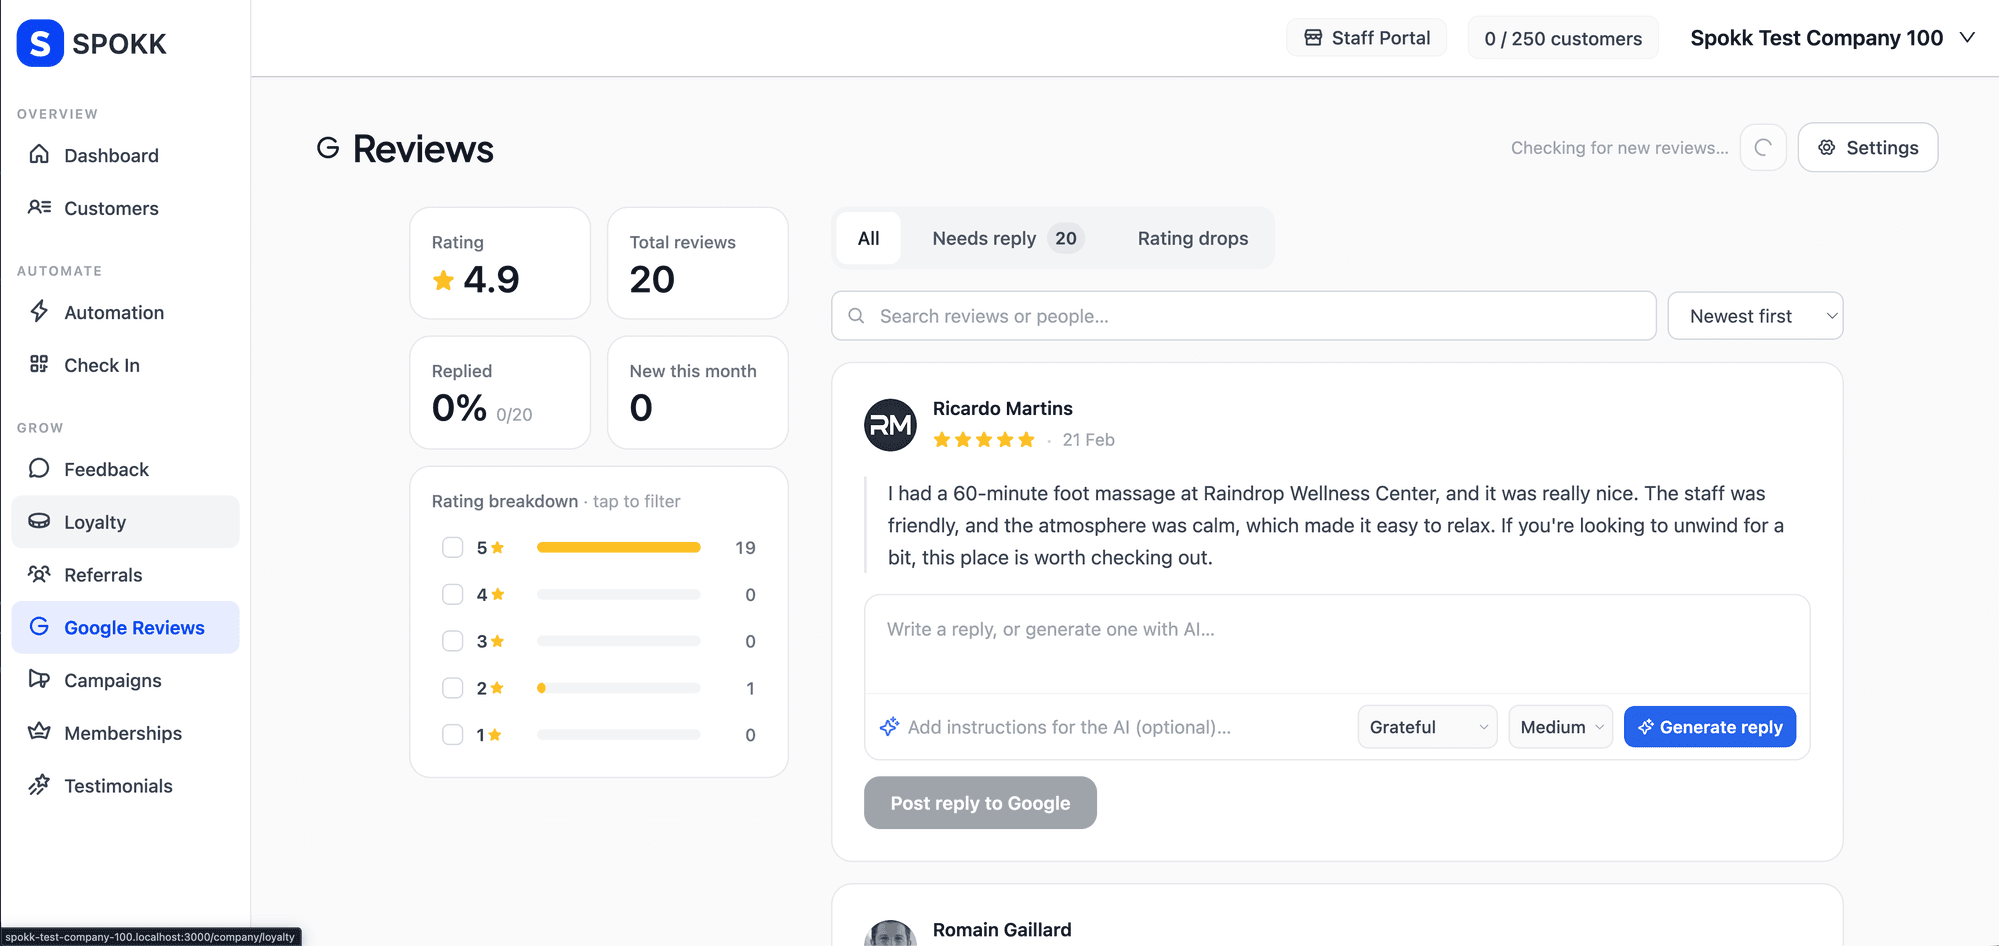Click Generate reply button

coord(1710,727)
